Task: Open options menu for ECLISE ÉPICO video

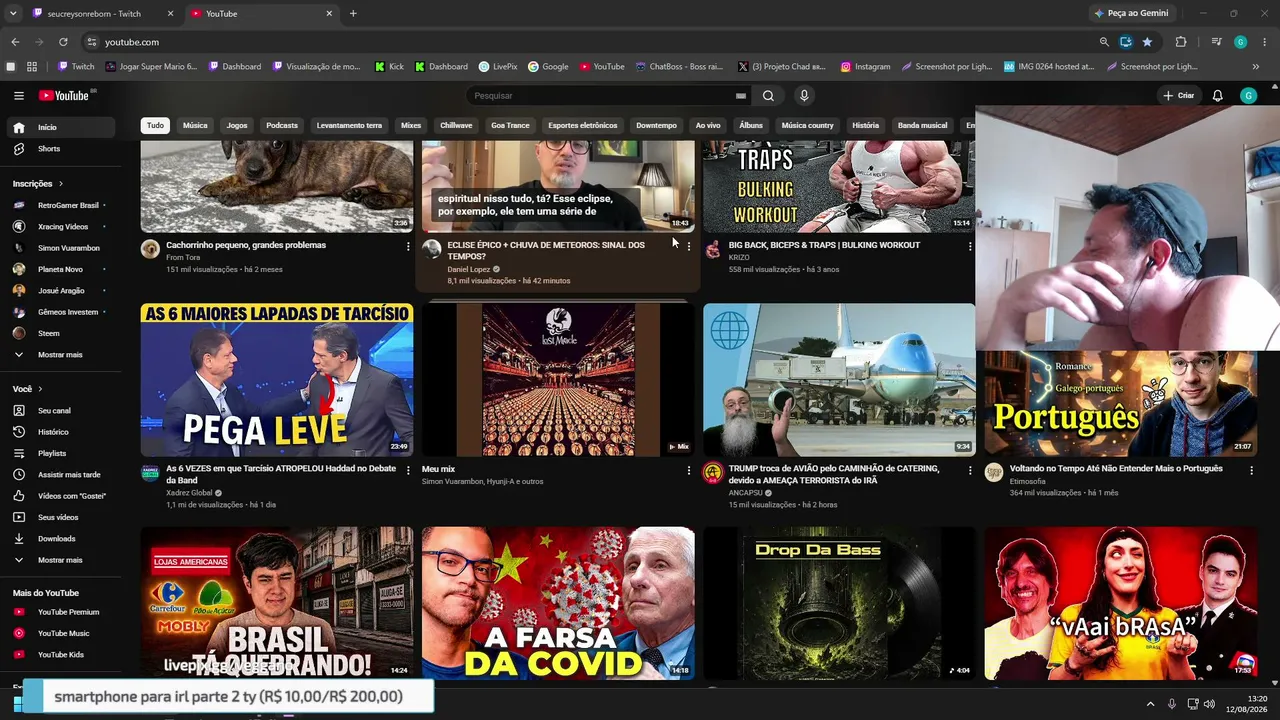Action: pyautogui.click(x=688, y=246)
